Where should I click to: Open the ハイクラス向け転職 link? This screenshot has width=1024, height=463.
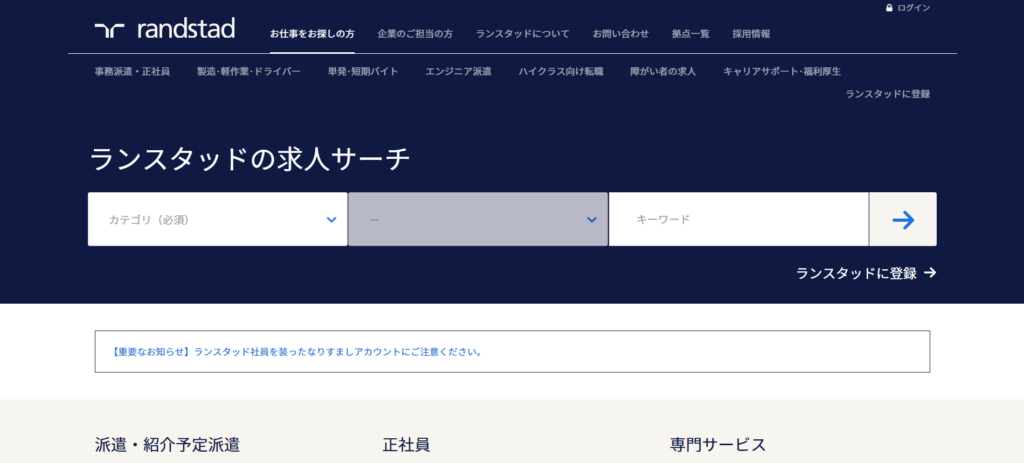click(x=561, y=72)
